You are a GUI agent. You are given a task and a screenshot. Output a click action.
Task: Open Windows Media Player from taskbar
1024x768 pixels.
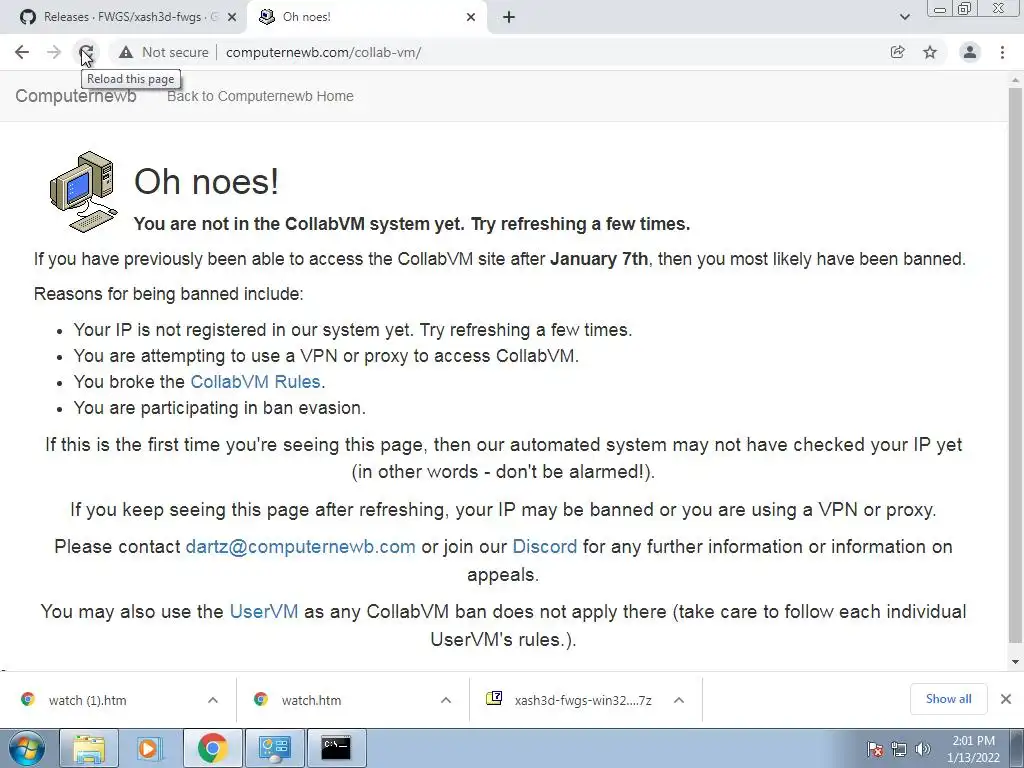(149, 748)
